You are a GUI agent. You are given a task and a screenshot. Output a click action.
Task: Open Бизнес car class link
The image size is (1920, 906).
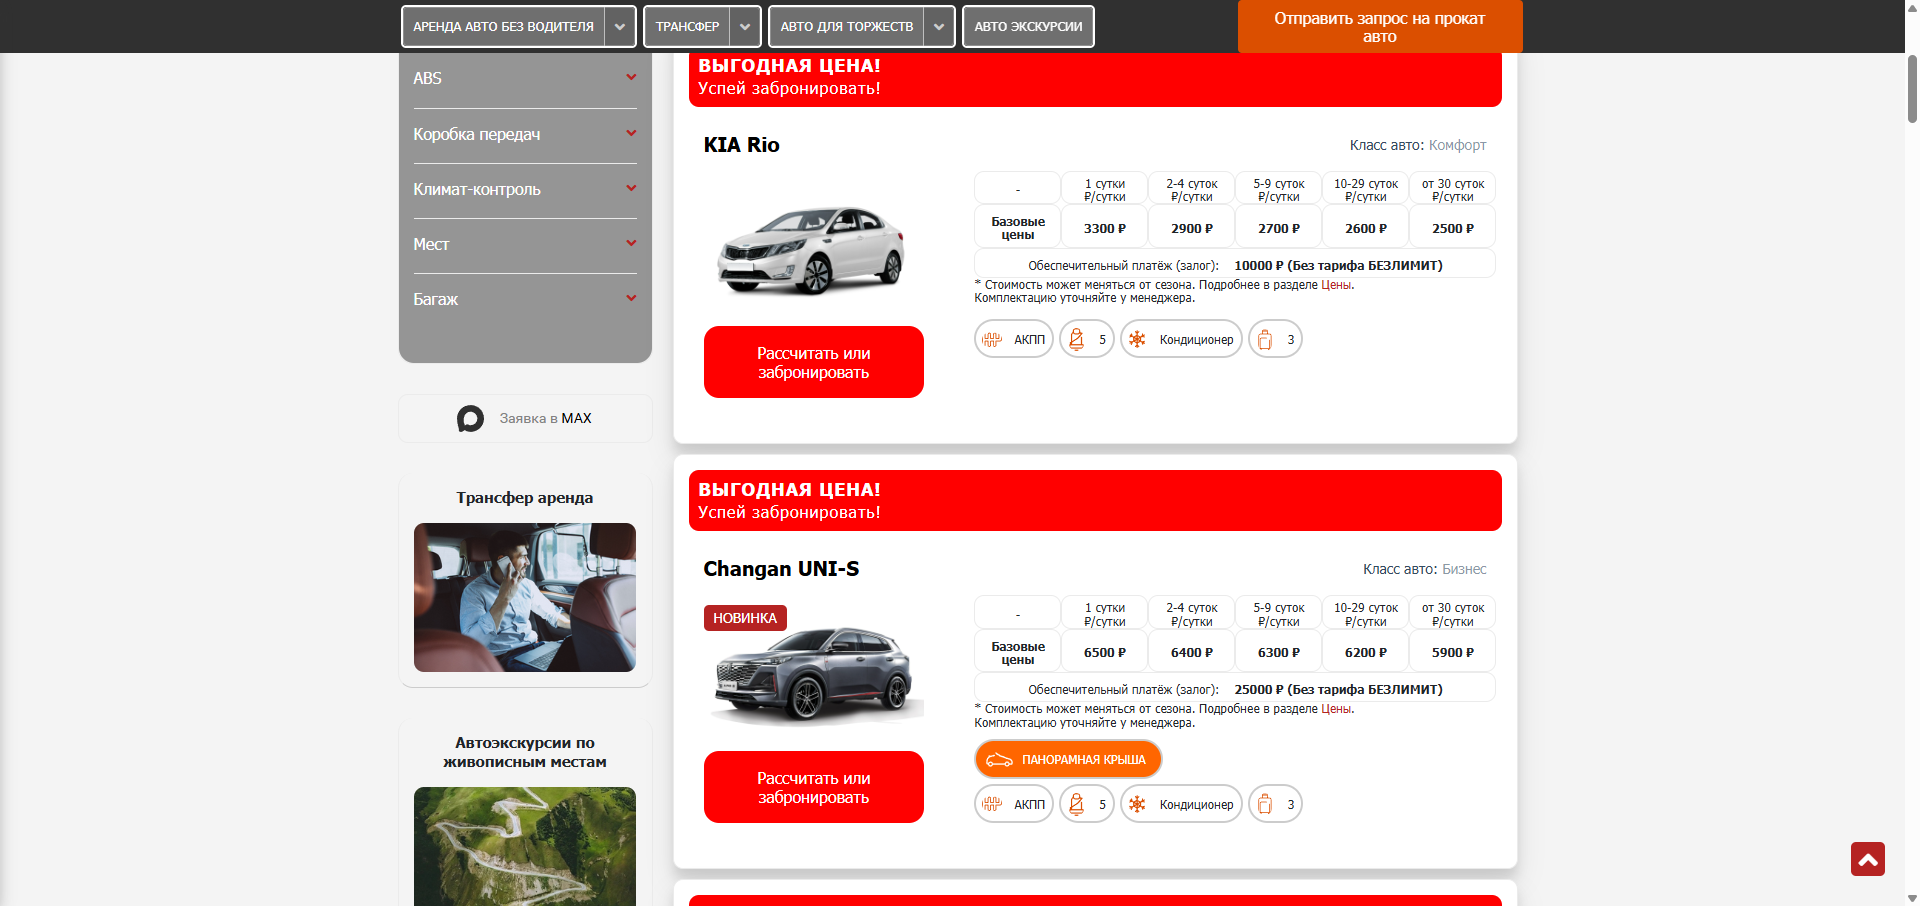[1464, 569]
